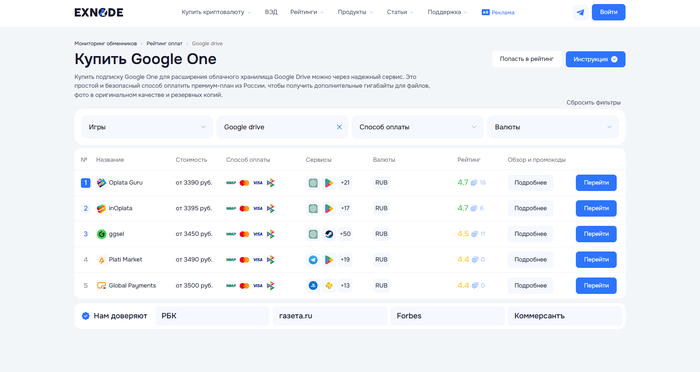The width and height of the screenshot is (700, 372).
Task: Open the Инструкция button
Action: 596,59
